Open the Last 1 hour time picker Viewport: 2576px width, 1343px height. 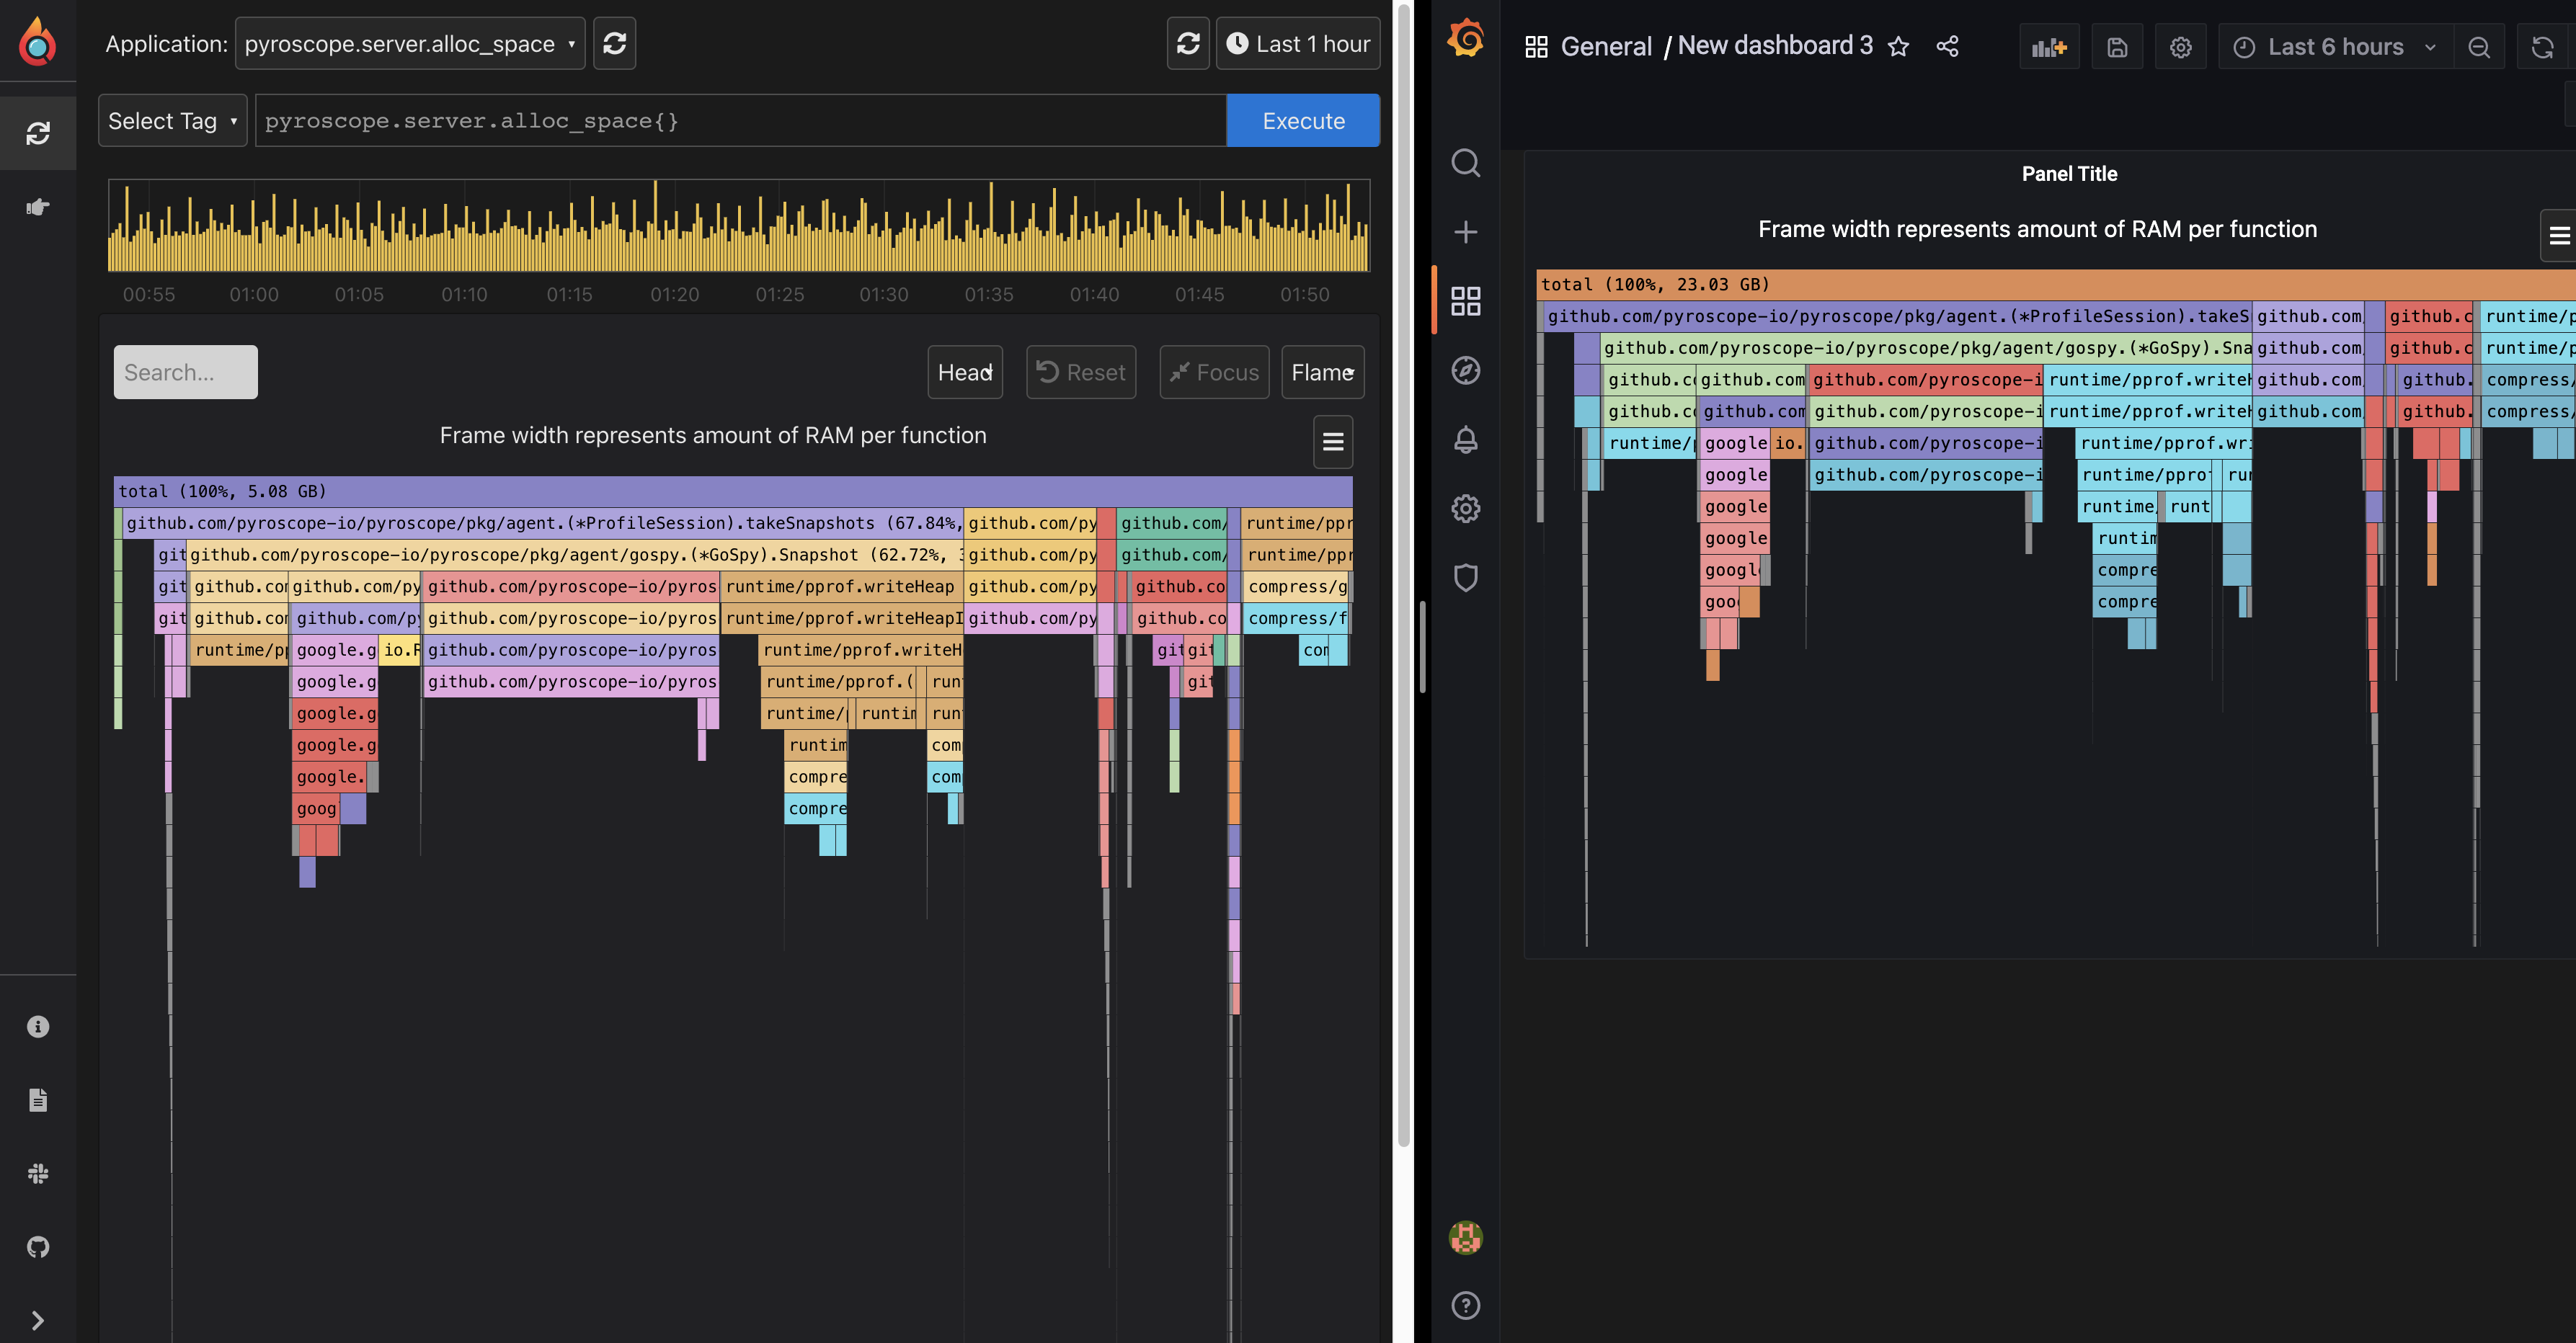[1298, 43]
